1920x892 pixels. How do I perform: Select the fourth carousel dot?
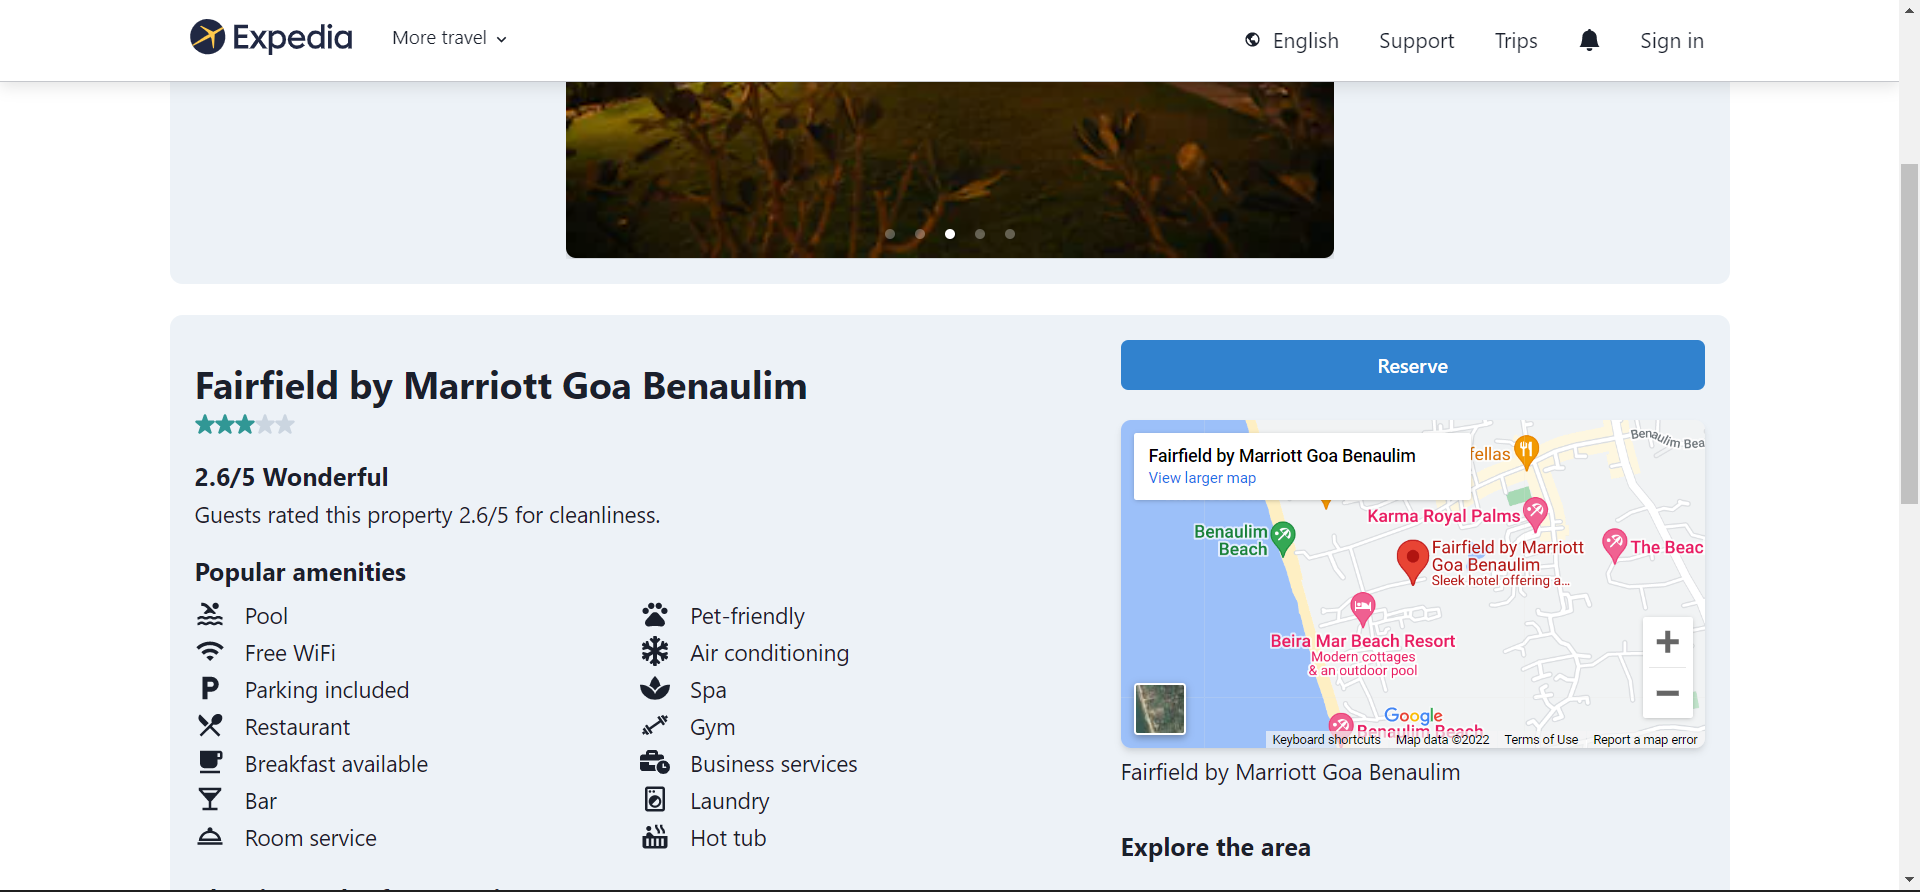coord(980,234)
